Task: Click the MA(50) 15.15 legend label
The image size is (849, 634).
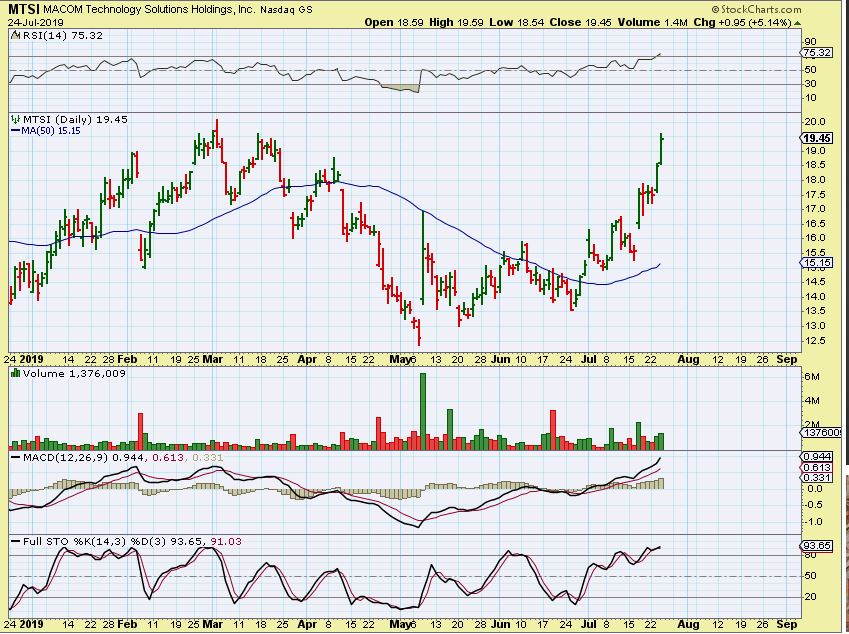Action: click(51, 130)
